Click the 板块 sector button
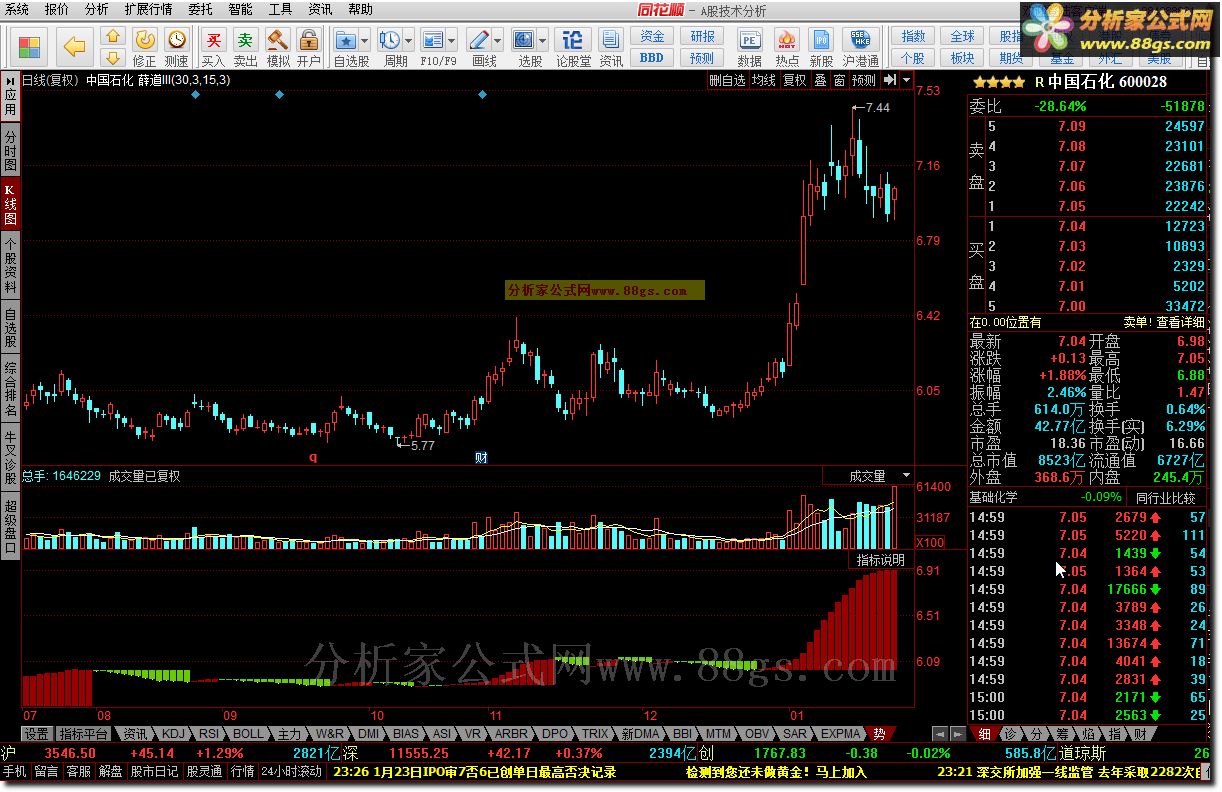Image resolution: width=1222 pixels, height=792 pixels. pyautogui.click(x=962, y=58)
